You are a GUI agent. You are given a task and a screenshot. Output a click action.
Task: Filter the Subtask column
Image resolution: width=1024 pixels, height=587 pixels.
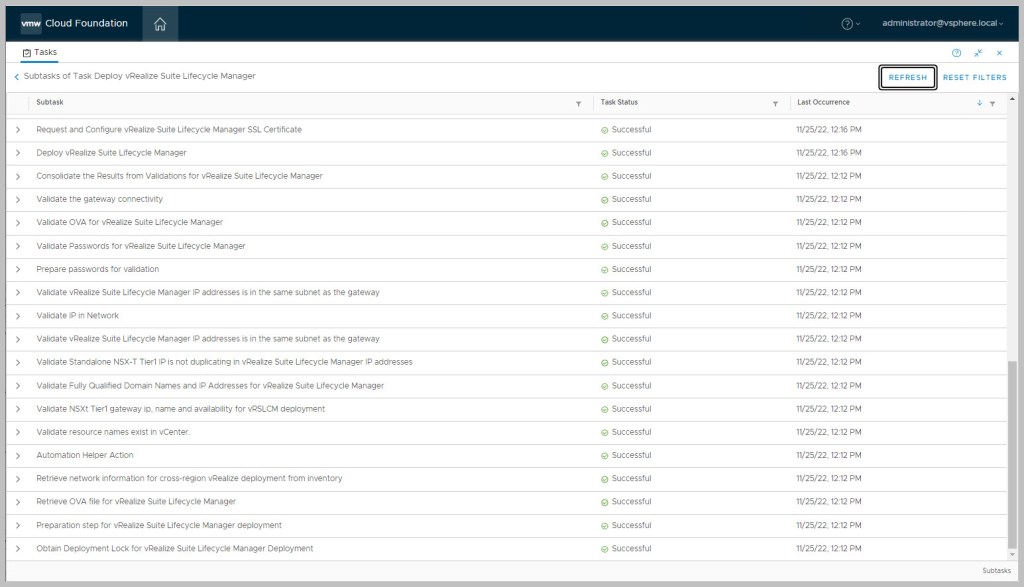point(578,103)
